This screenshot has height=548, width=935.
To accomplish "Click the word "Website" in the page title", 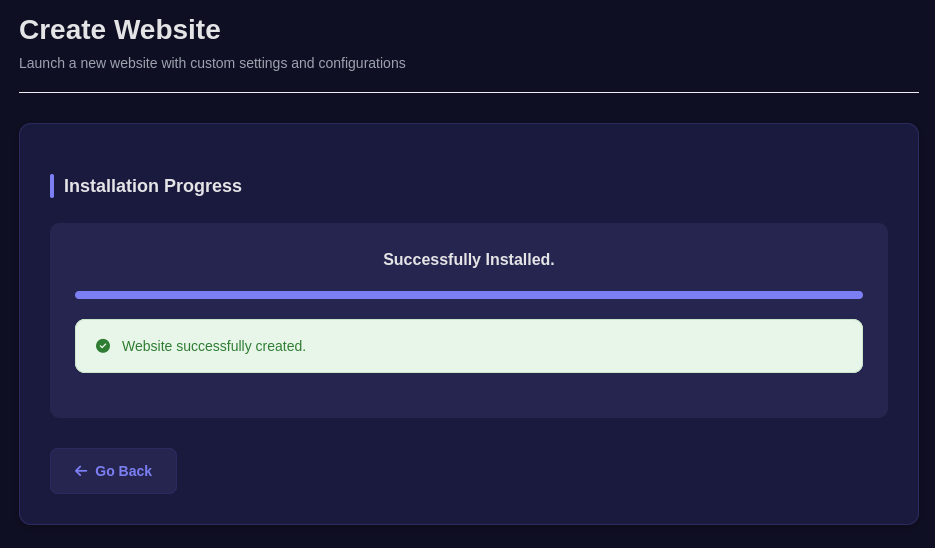I will pos(167,30).
